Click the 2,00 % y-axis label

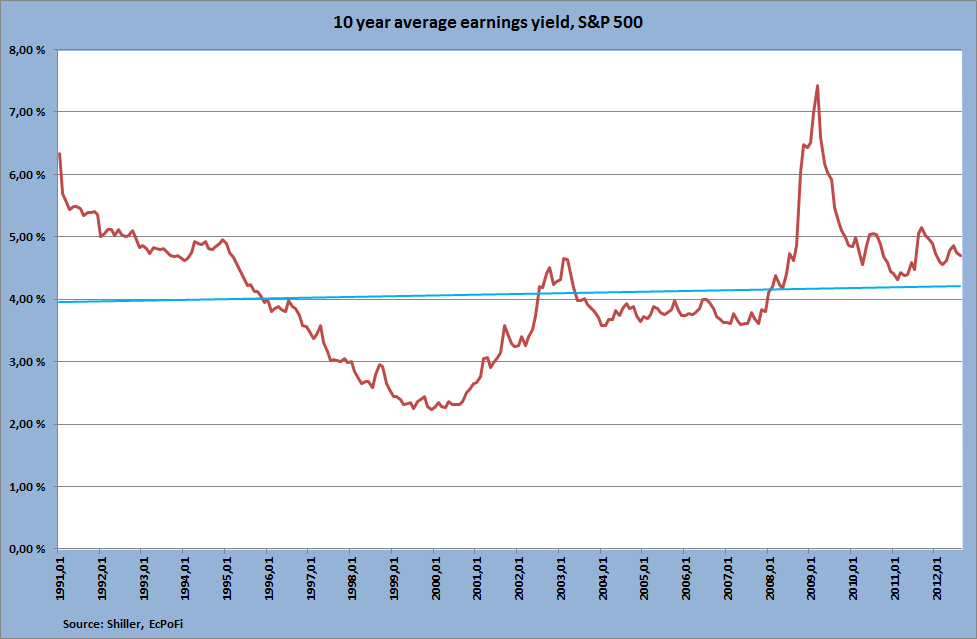27,424
